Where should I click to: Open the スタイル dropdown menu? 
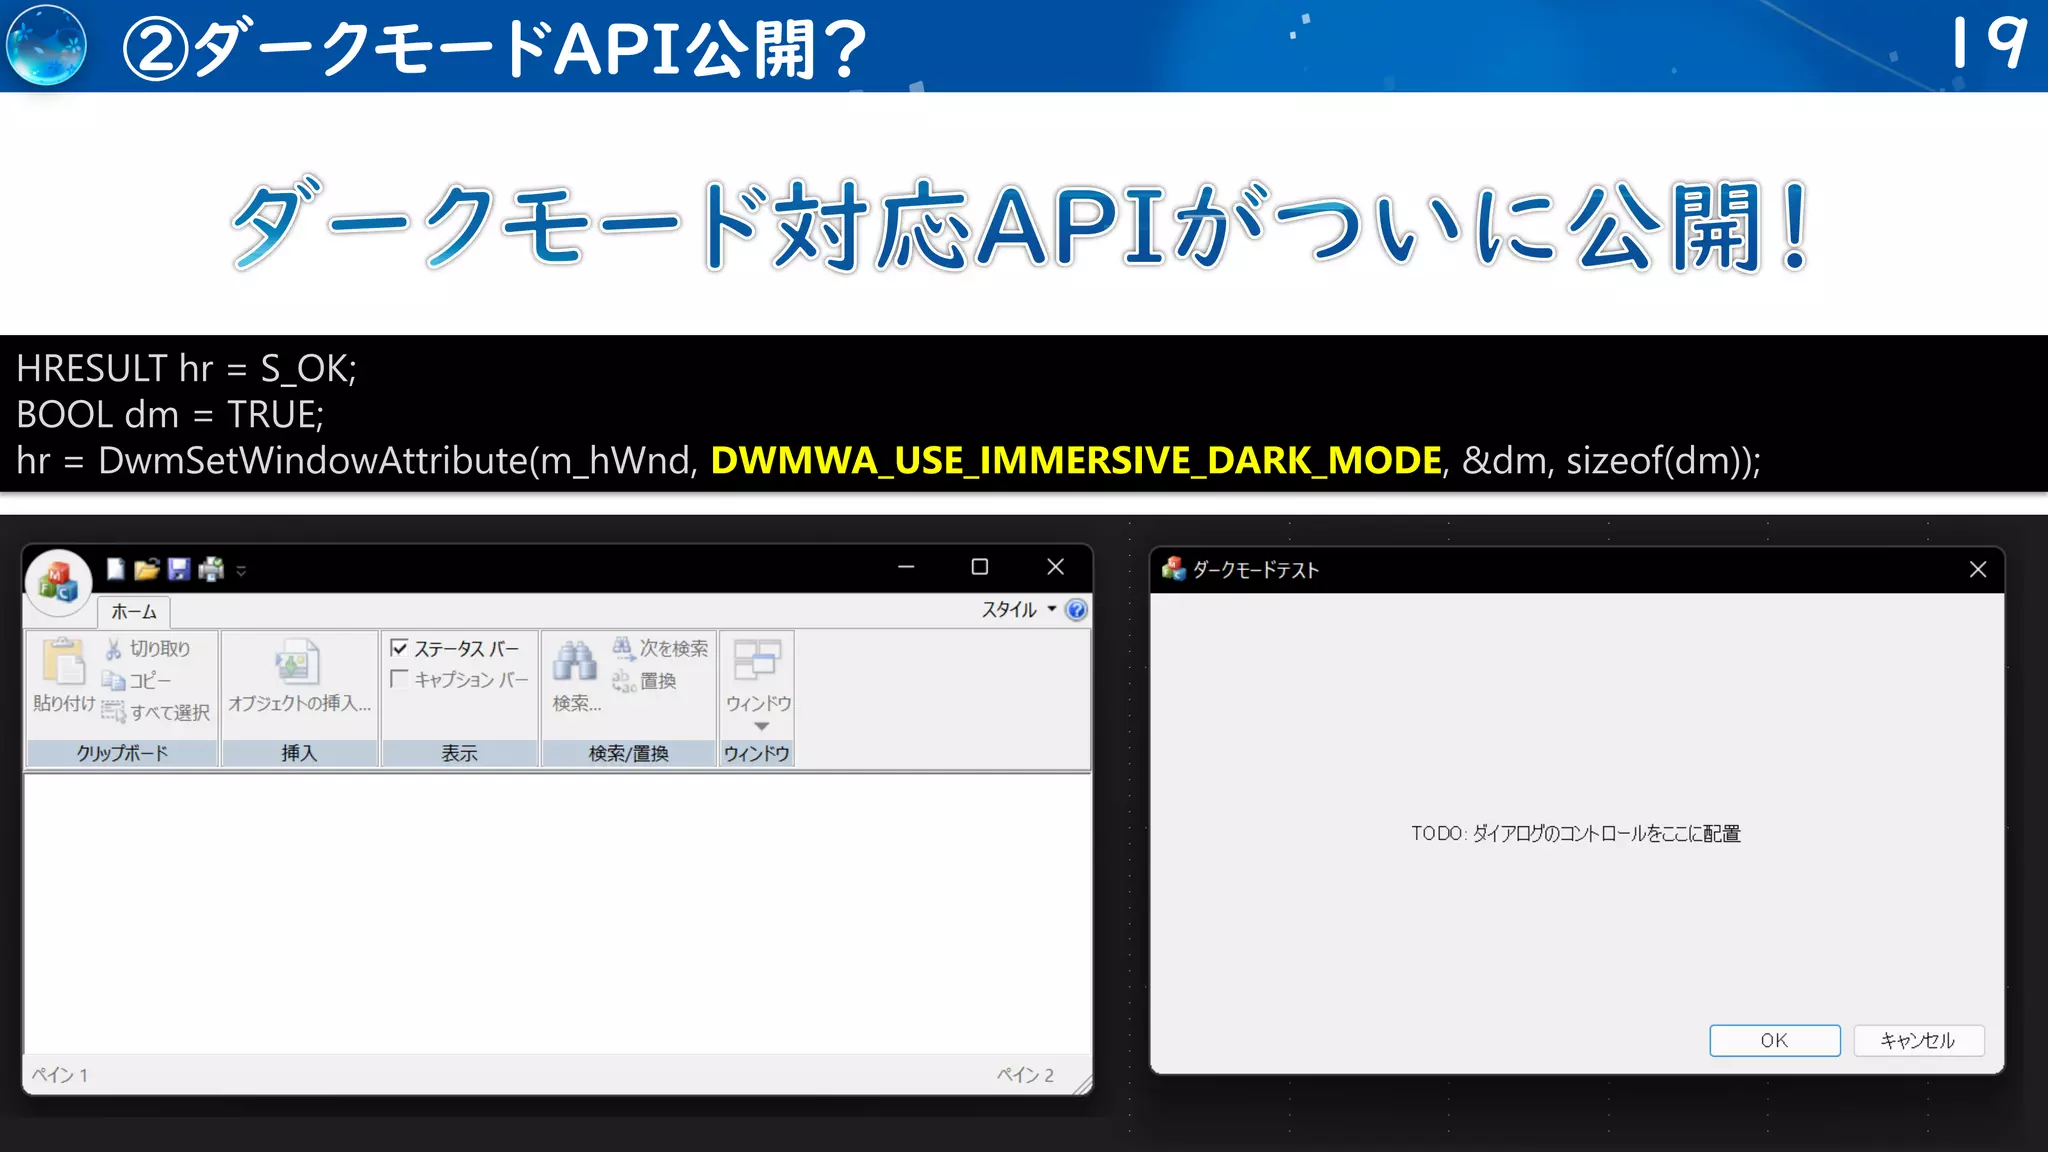point(1019,609)
